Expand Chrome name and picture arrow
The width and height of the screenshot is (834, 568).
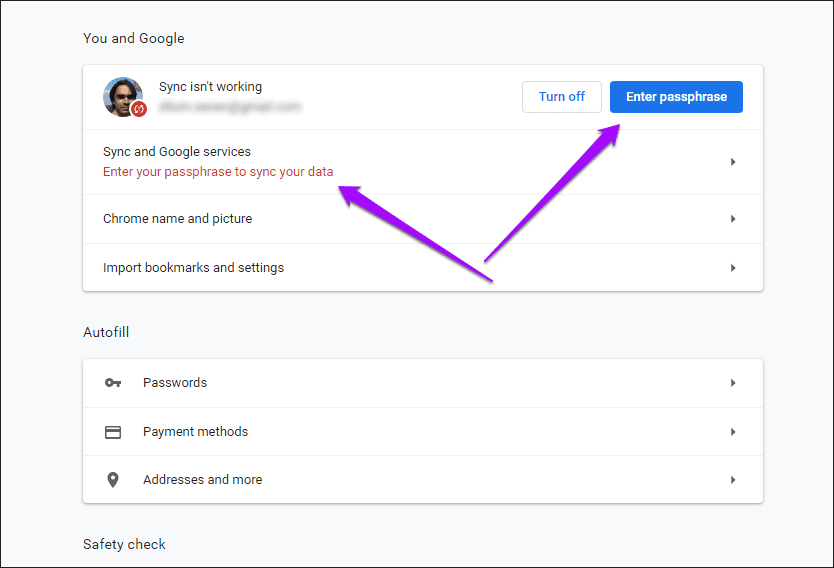[x=733, y=219]
